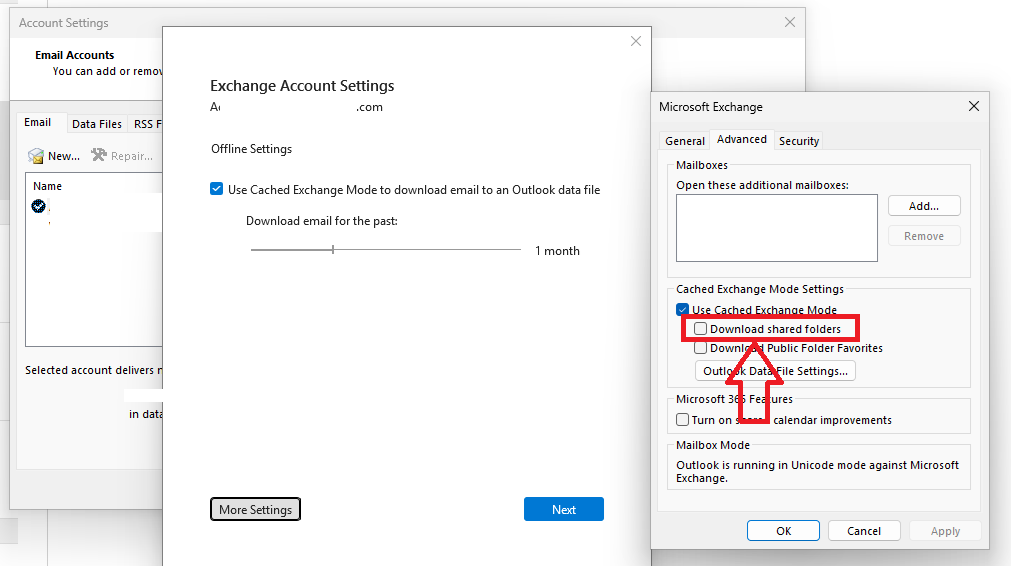Enable Download Public Folder Favorites checkbox
The image size is (1011, 566).
coord(700,348)
